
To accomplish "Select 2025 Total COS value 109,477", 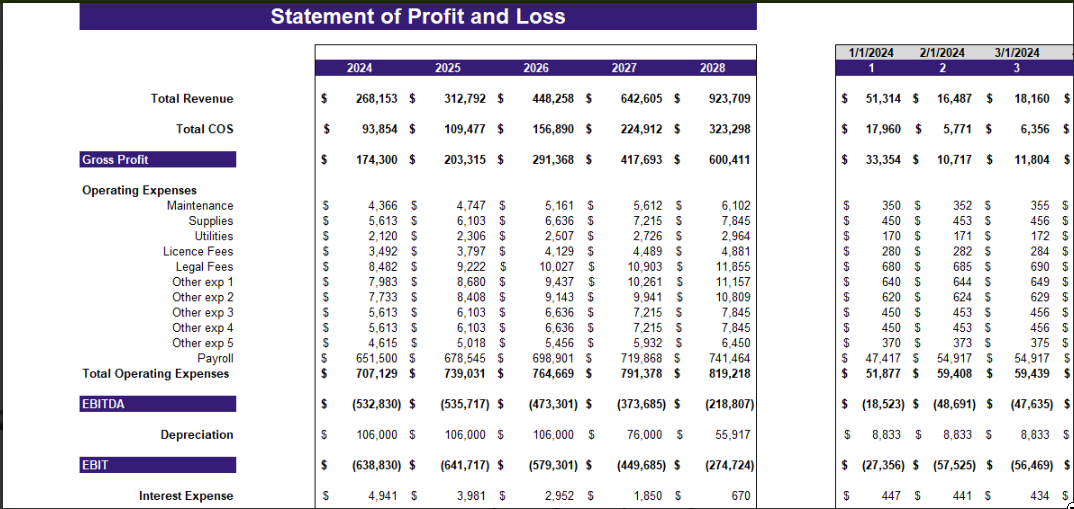I will click(465, 129).
